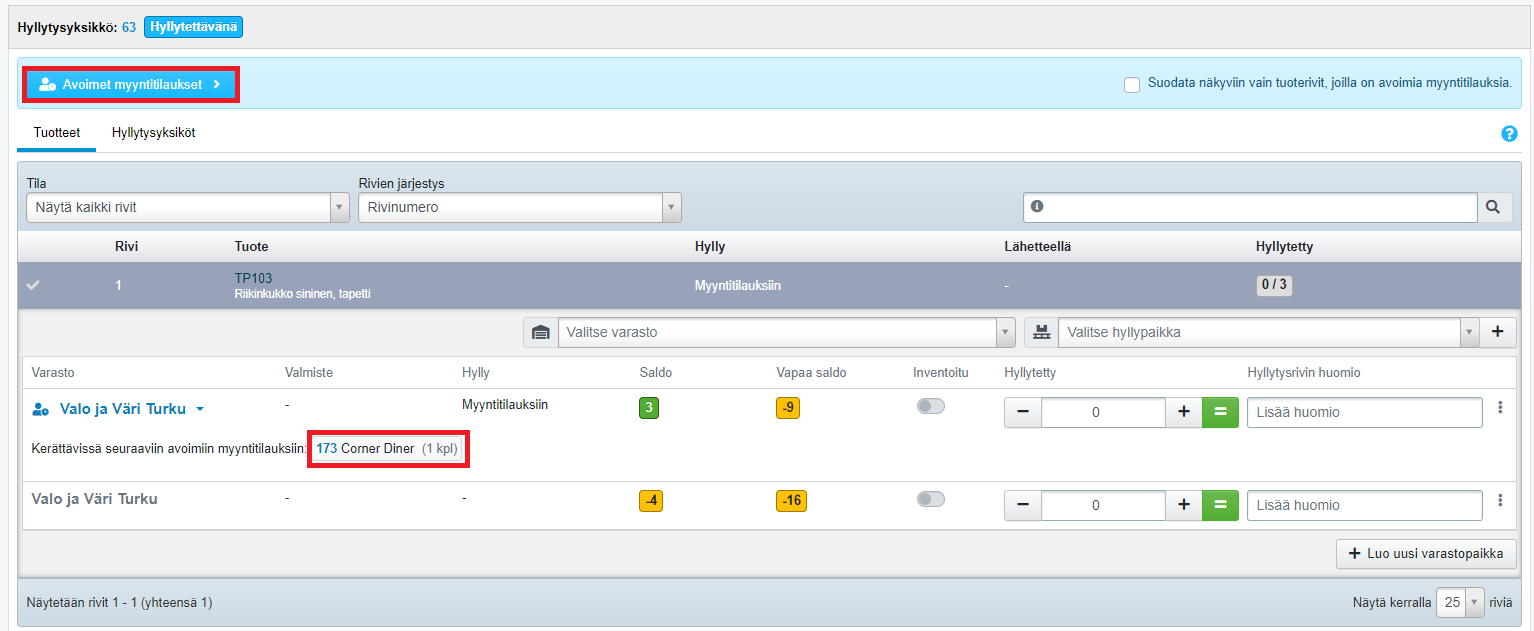Open Rivien järjestys dropdown

tap(519, 207)
